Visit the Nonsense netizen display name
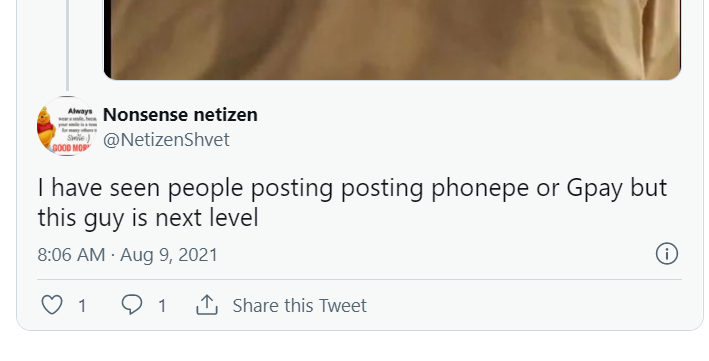709x361 pixels. coord(180,115)
